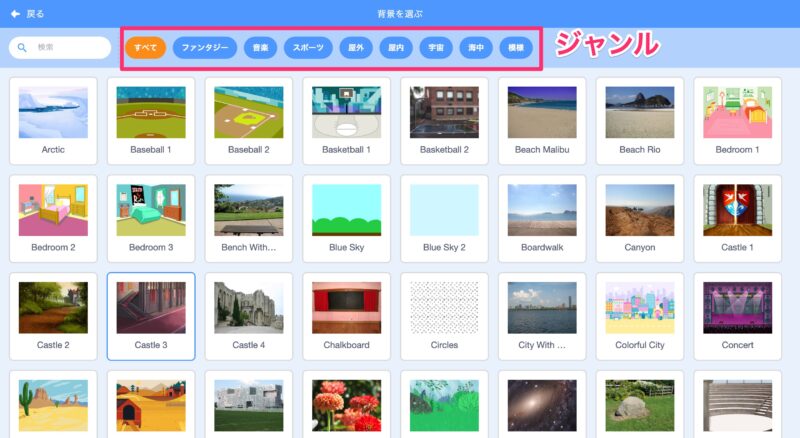The image size is (800, 438).
Task: Pick the Blue Sky backdrop
Action: [346, 218]
